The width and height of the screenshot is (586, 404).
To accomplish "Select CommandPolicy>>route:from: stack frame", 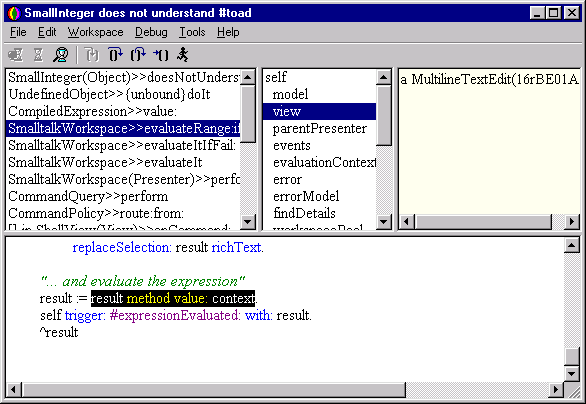I will point(123,213).
